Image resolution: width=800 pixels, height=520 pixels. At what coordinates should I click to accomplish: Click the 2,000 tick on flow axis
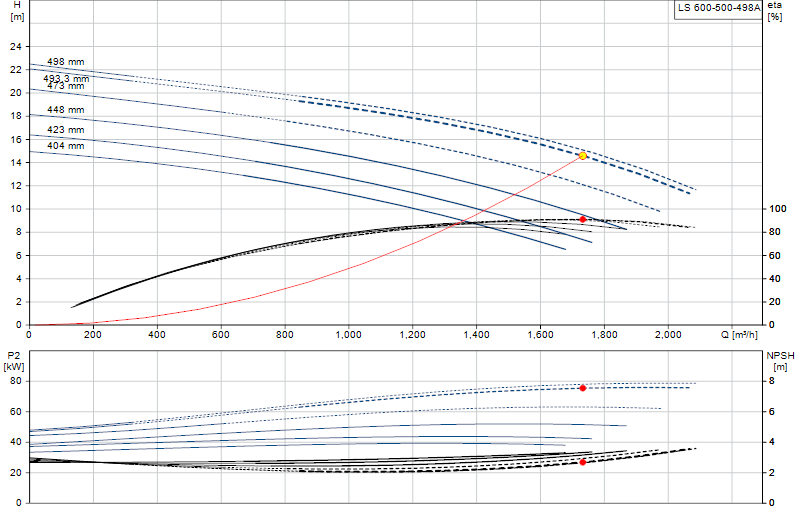[x=668, y=335]
